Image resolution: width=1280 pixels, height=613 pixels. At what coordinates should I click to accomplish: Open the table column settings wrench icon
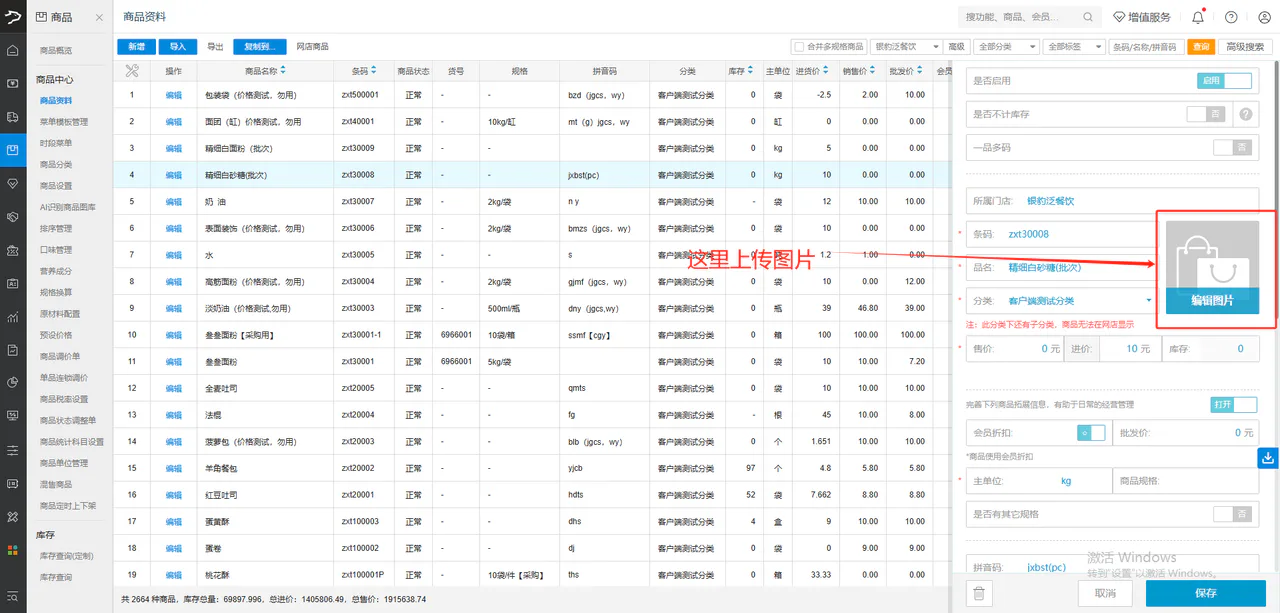(132, 71)
